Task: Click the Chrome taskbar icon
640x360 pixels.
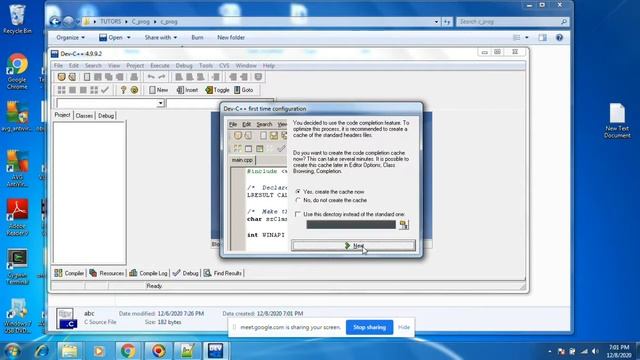Action: click(128, 351)
